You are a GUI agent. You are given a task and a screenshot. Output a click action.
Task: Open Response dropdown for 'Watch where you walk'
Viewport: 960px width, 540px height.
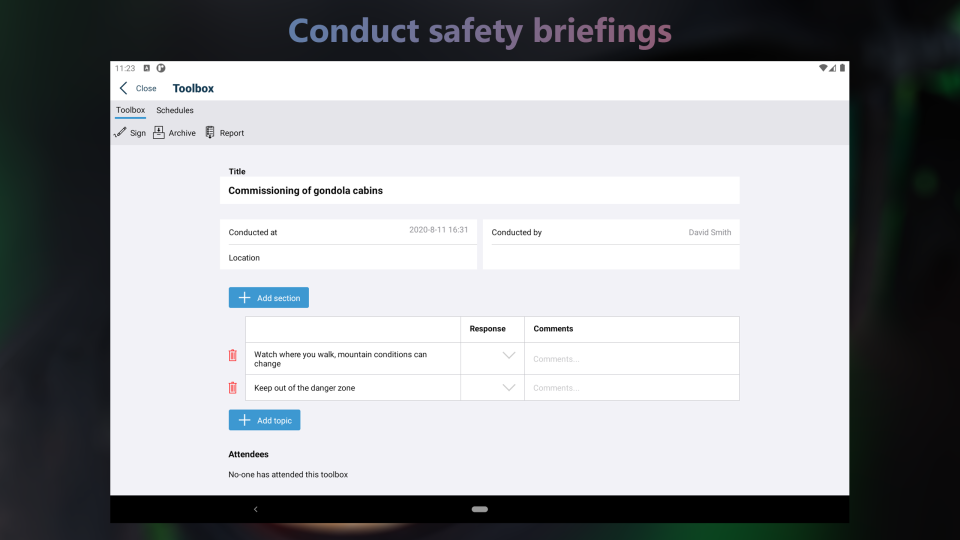508,355
